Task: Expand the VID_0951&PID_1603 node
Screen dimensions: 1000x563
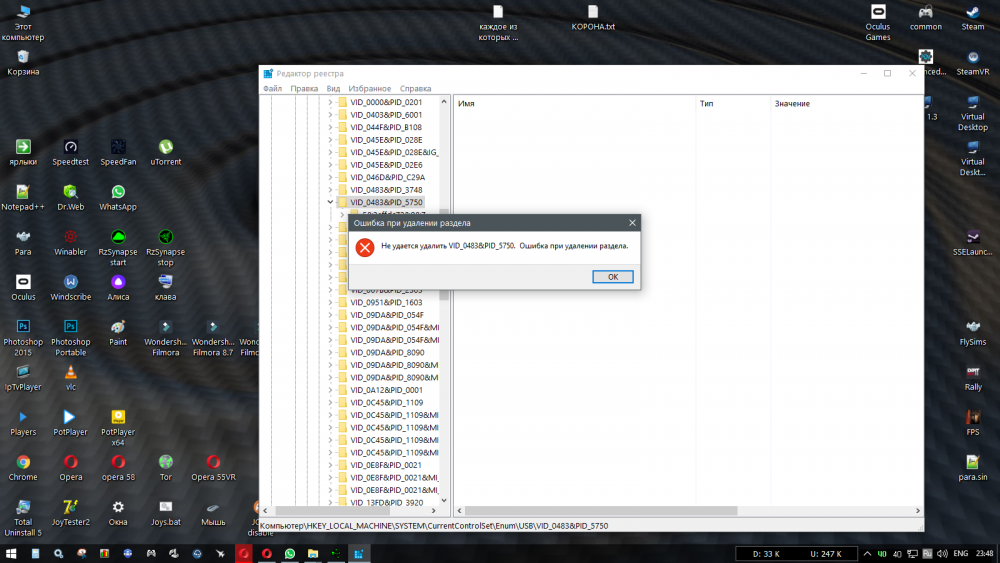Action: [330, 302]
